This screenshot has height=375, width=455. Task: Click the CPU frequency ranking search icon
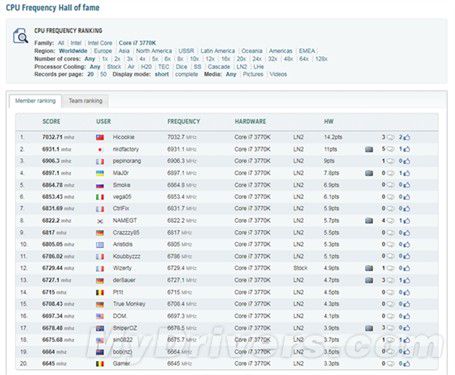tap(20, 36)
